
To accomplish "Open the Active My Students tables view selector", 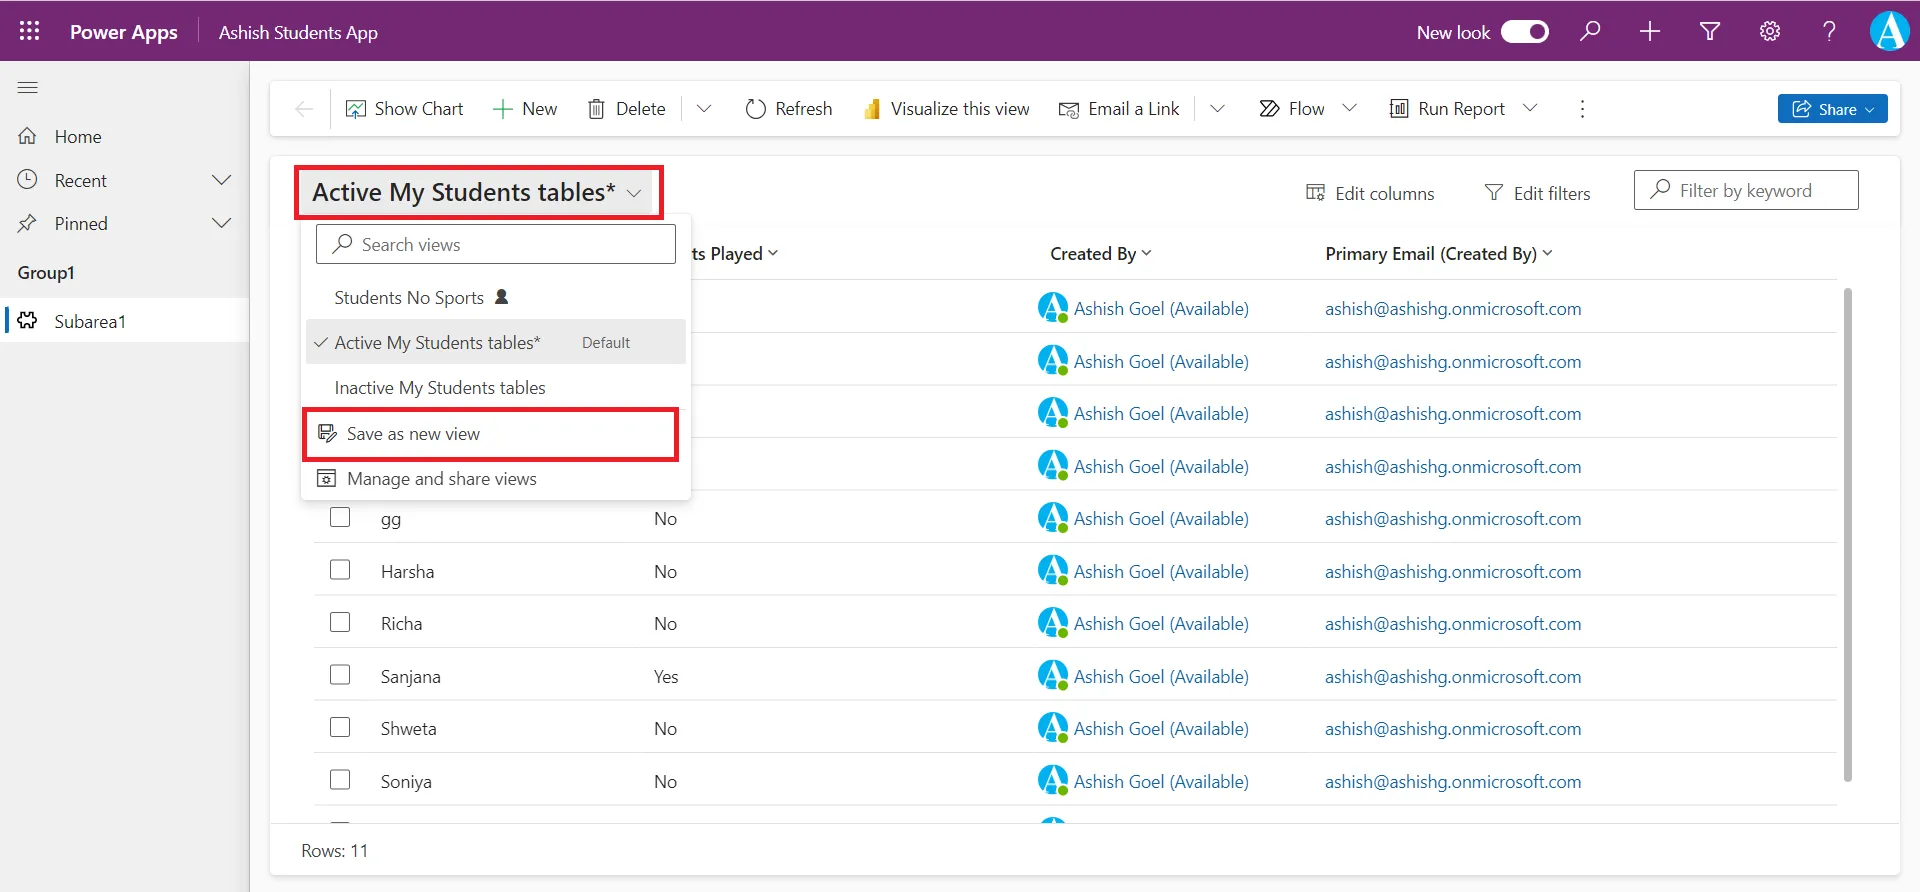I will pyautogui.click(x=478, y=192).
